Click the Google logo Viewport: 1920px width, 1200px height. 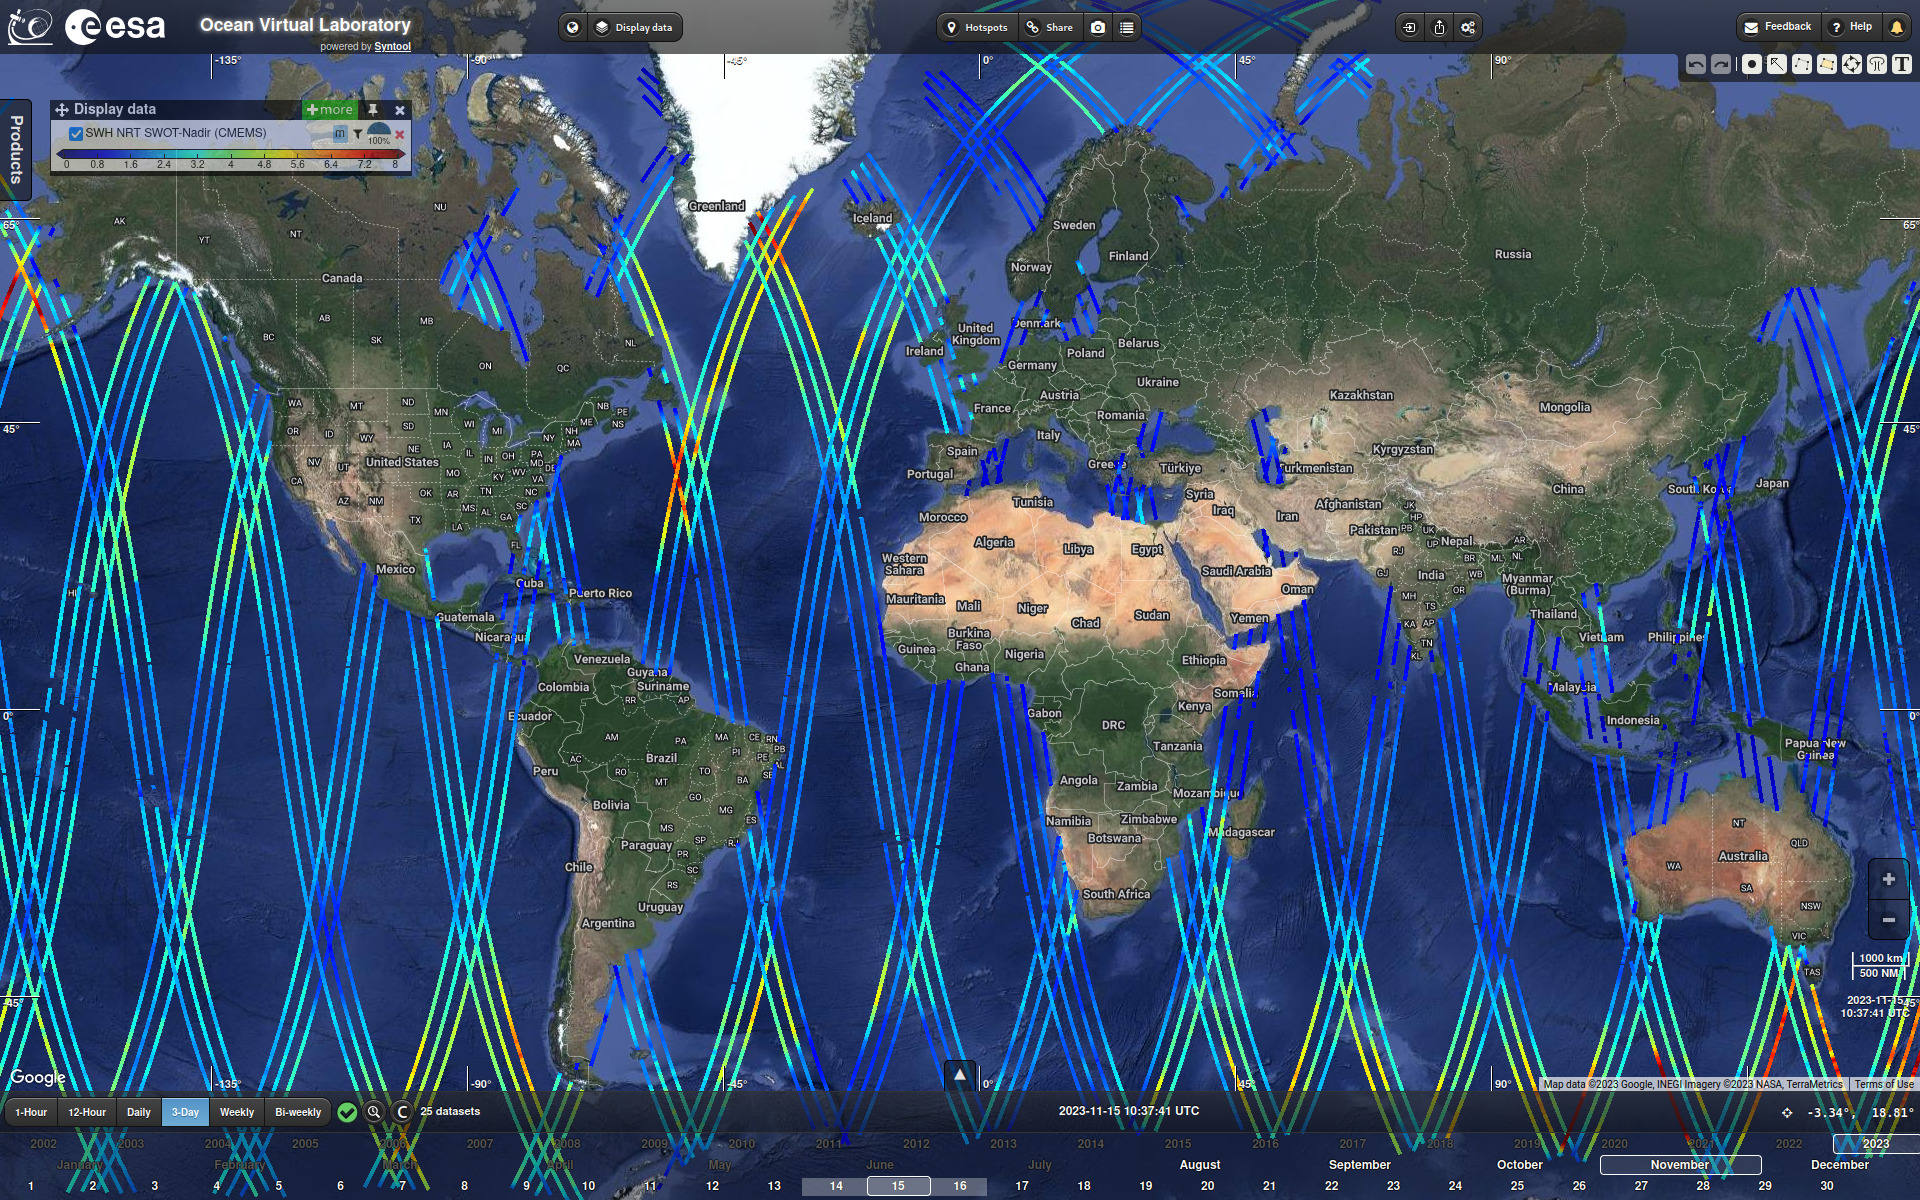(38, 1077)
